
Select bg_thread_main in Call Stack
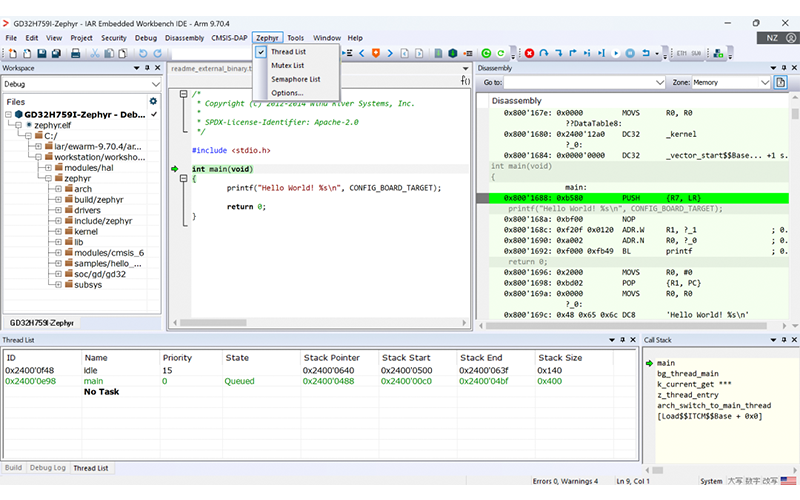[x=688, y=373]
